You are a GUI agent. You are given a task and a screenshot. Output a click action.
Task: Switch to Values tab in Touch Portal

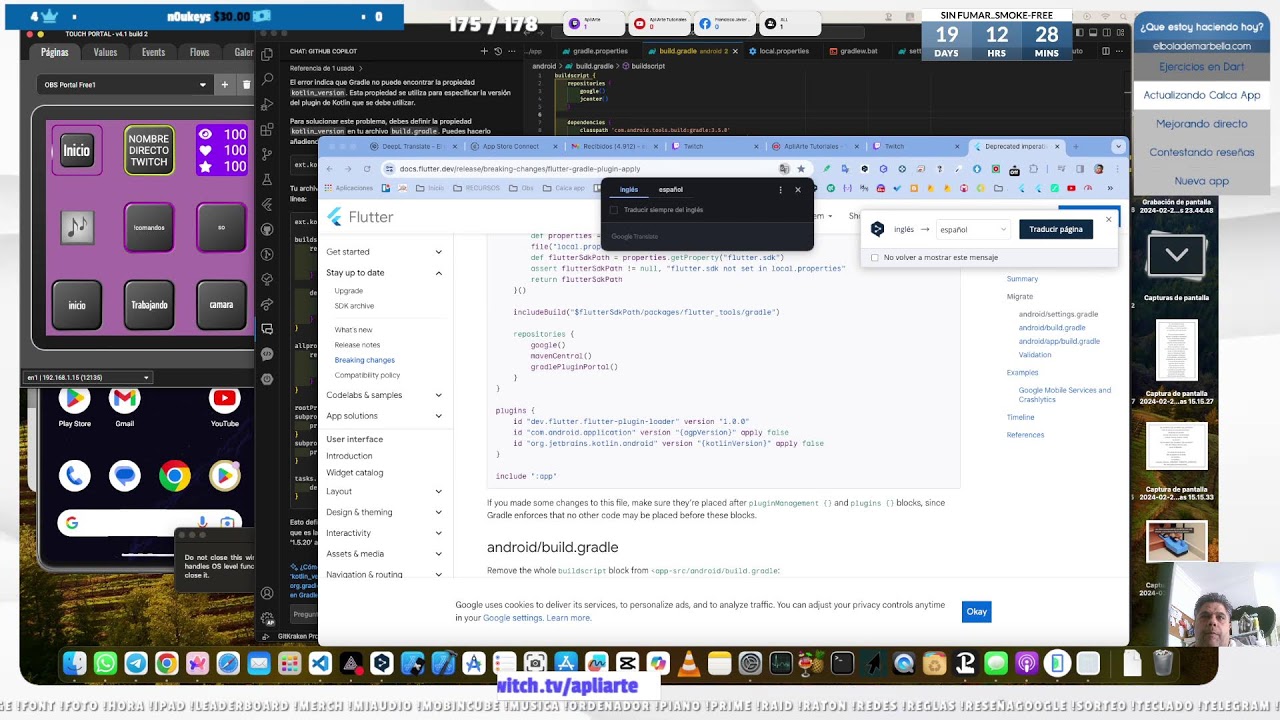105,52
